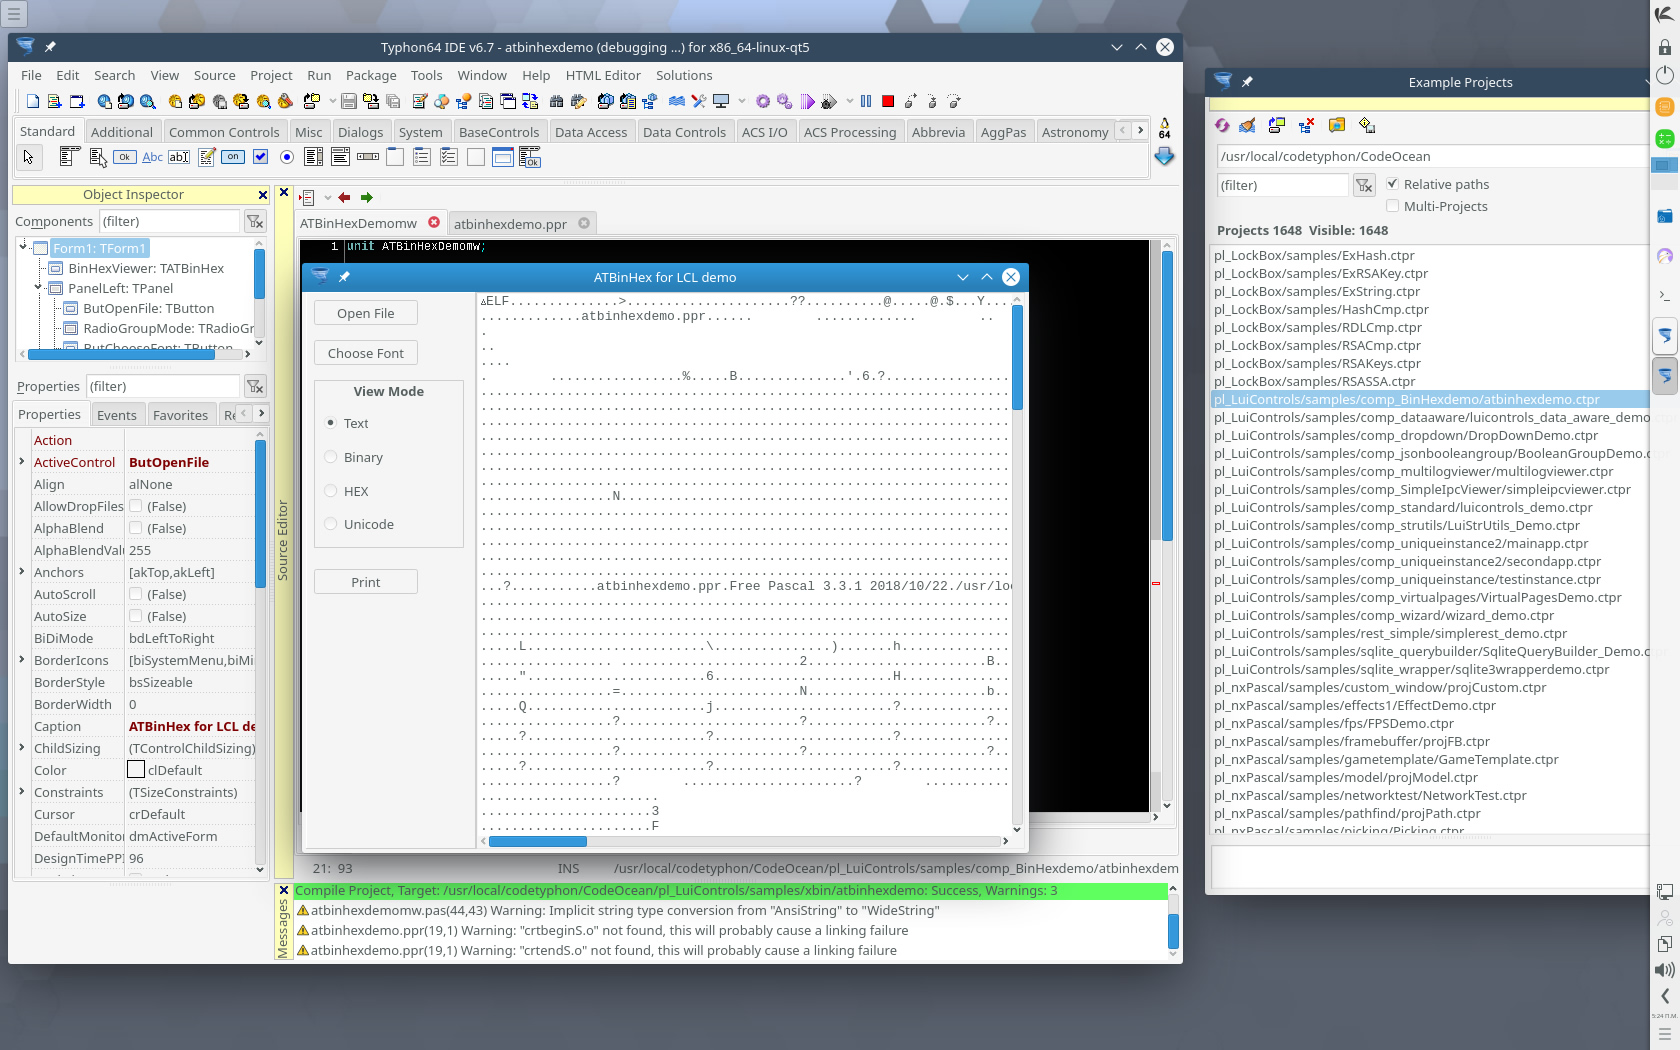Click the binoculars Find icon in toolbar
Image resolution: width=1680 pixels, height=1050 pixels.
pos(556,101)
